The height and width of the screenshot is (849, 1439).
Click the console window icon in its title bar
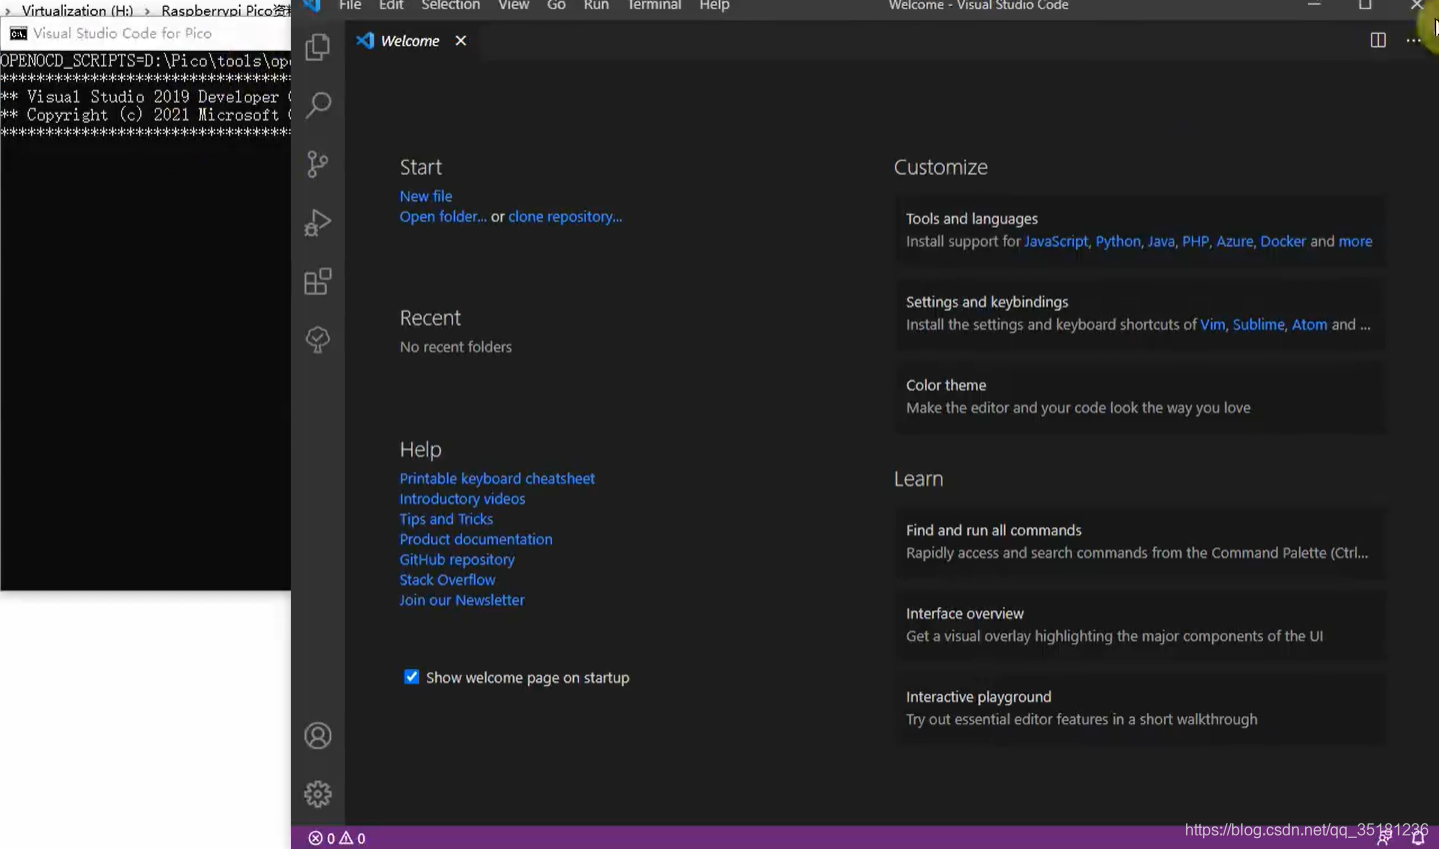click(x=18, y=33)
